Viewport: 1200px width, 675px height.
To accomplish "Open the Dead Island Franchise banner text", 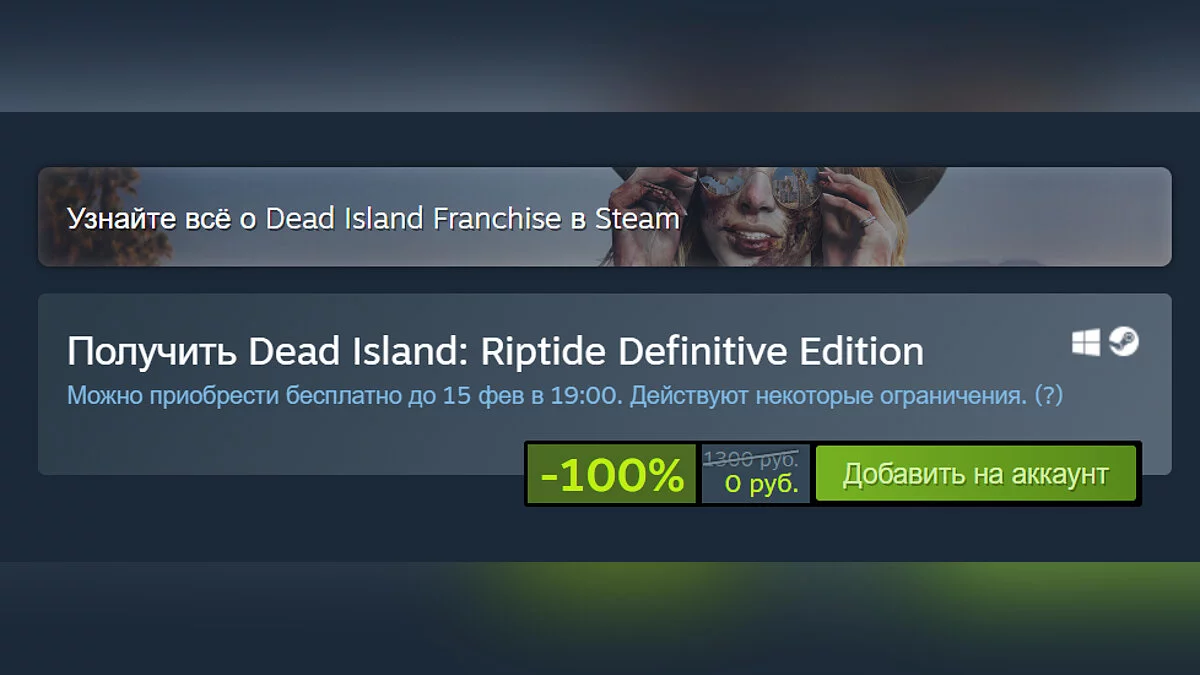I will (x=373, y=218).
